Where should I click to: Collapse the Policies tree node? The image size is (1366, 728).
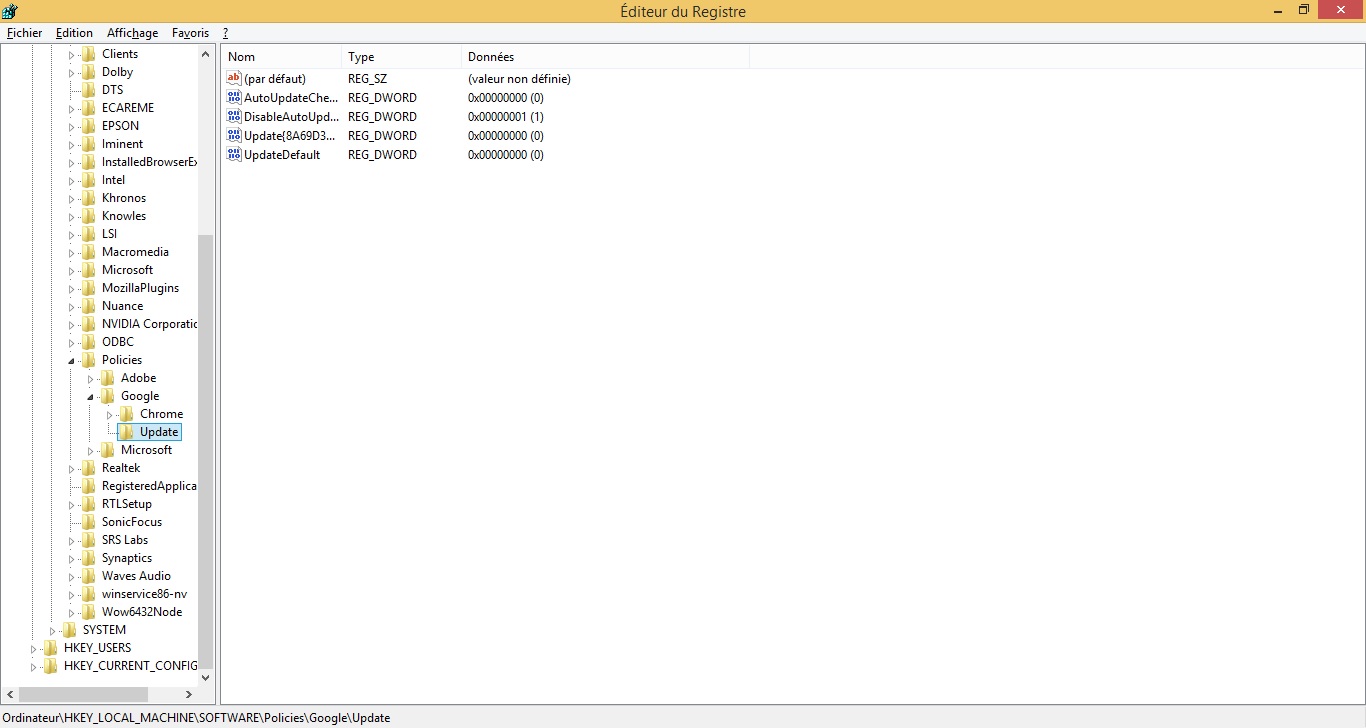71,360
